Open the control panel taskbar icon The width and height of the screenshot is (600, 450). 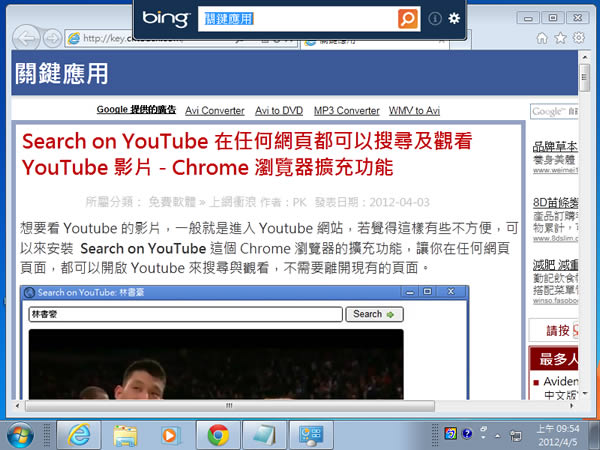(311, 435)
